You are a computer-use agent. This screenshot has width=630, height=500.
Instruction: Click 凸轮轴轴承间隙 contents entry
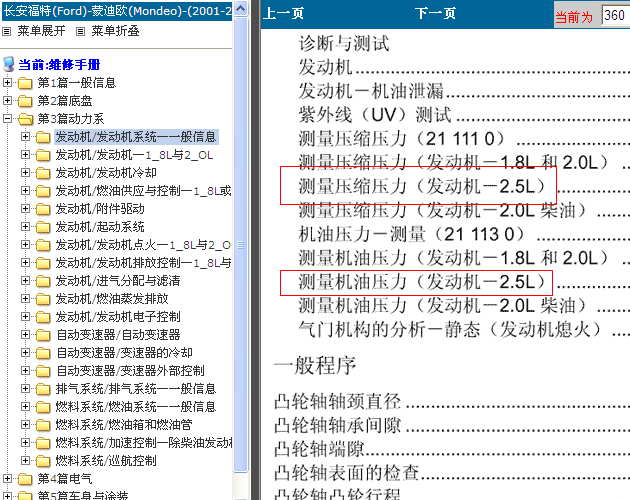(x=338, y=425)
